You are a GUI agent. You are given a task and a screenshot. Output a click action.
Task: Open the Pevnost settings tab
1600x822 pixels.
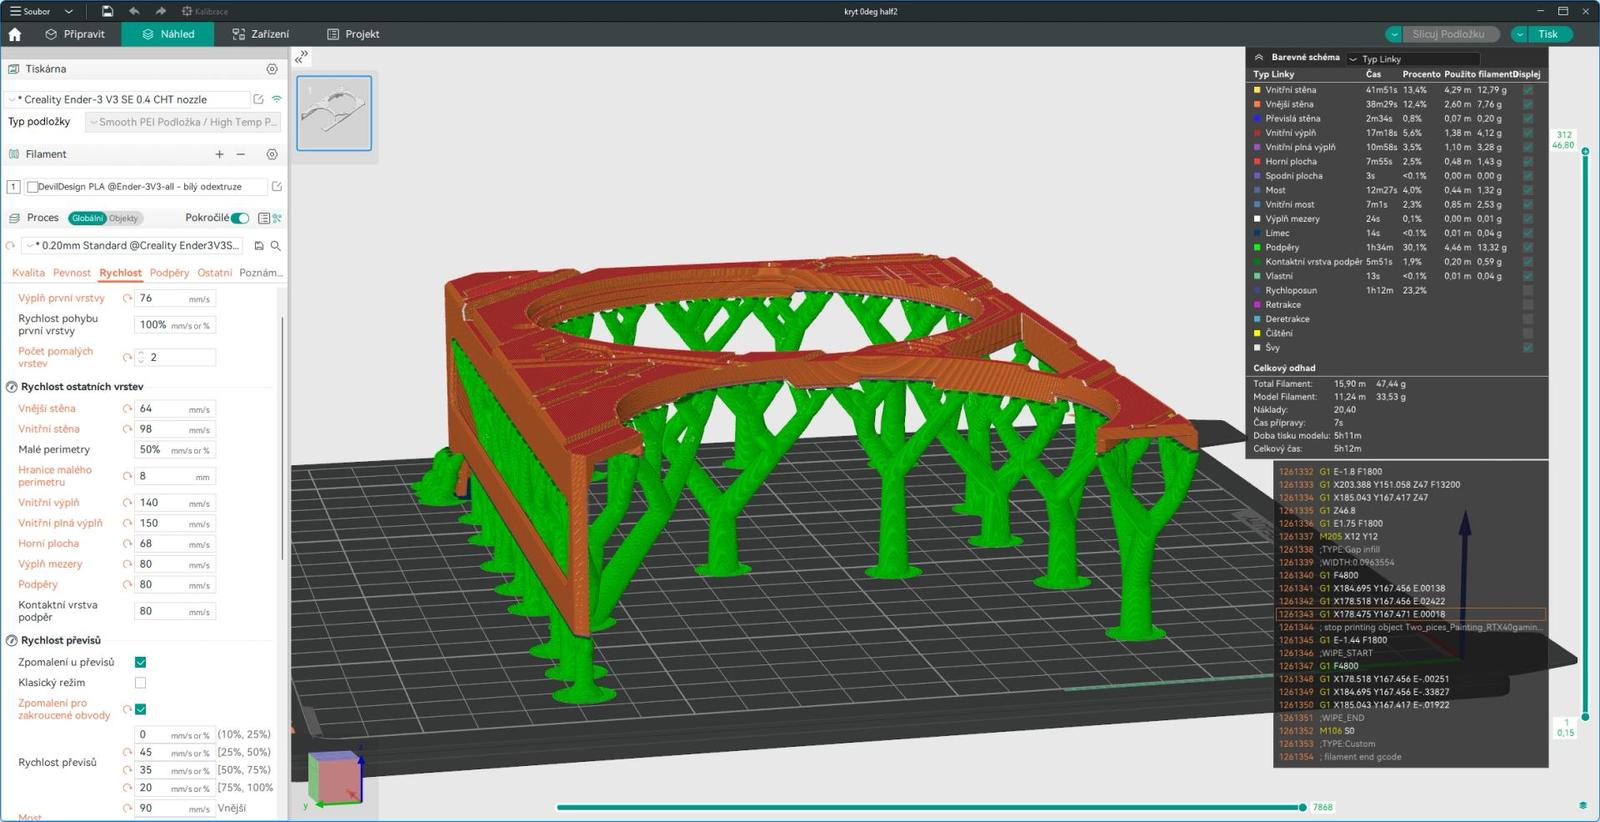coord(72,273)
